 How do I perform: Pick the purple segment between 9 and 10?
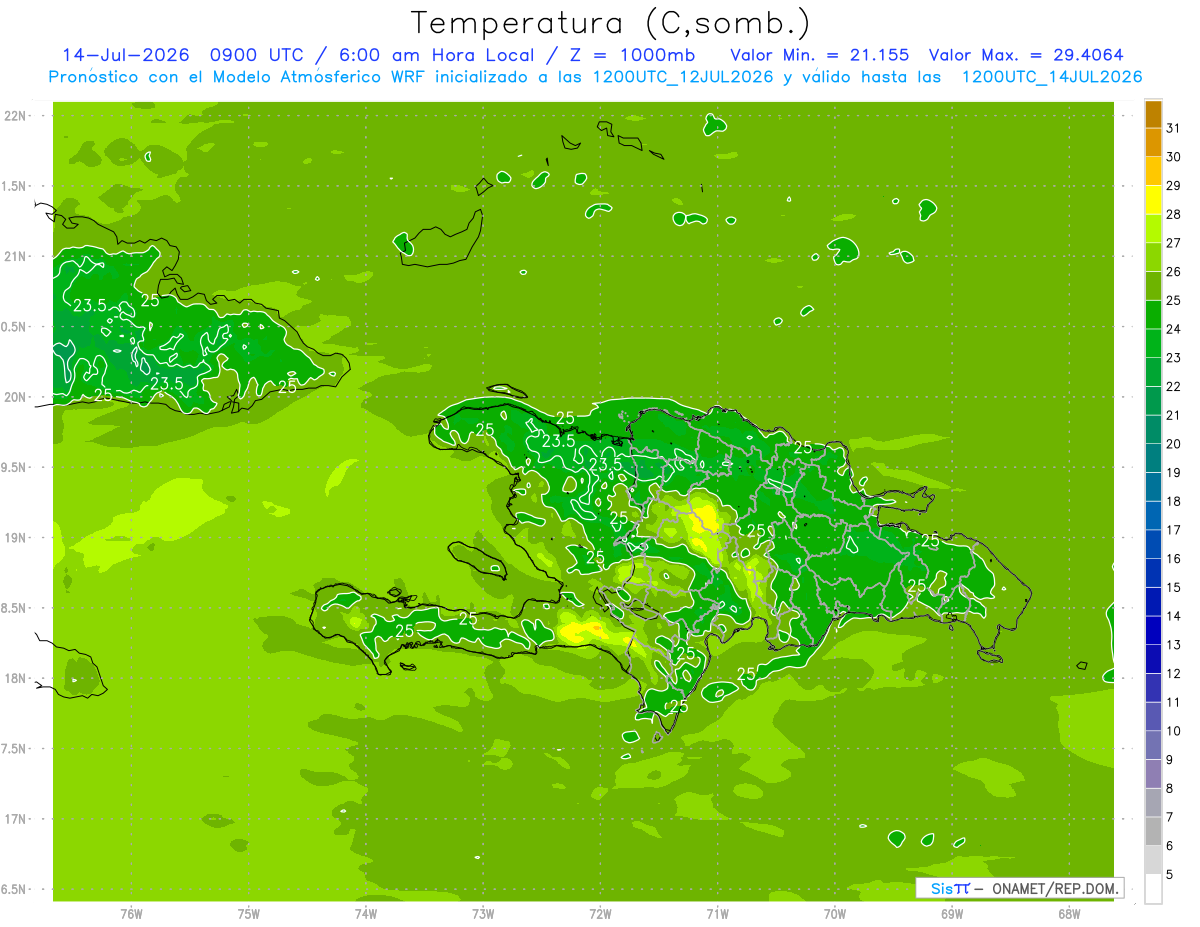coord(1153,746)
